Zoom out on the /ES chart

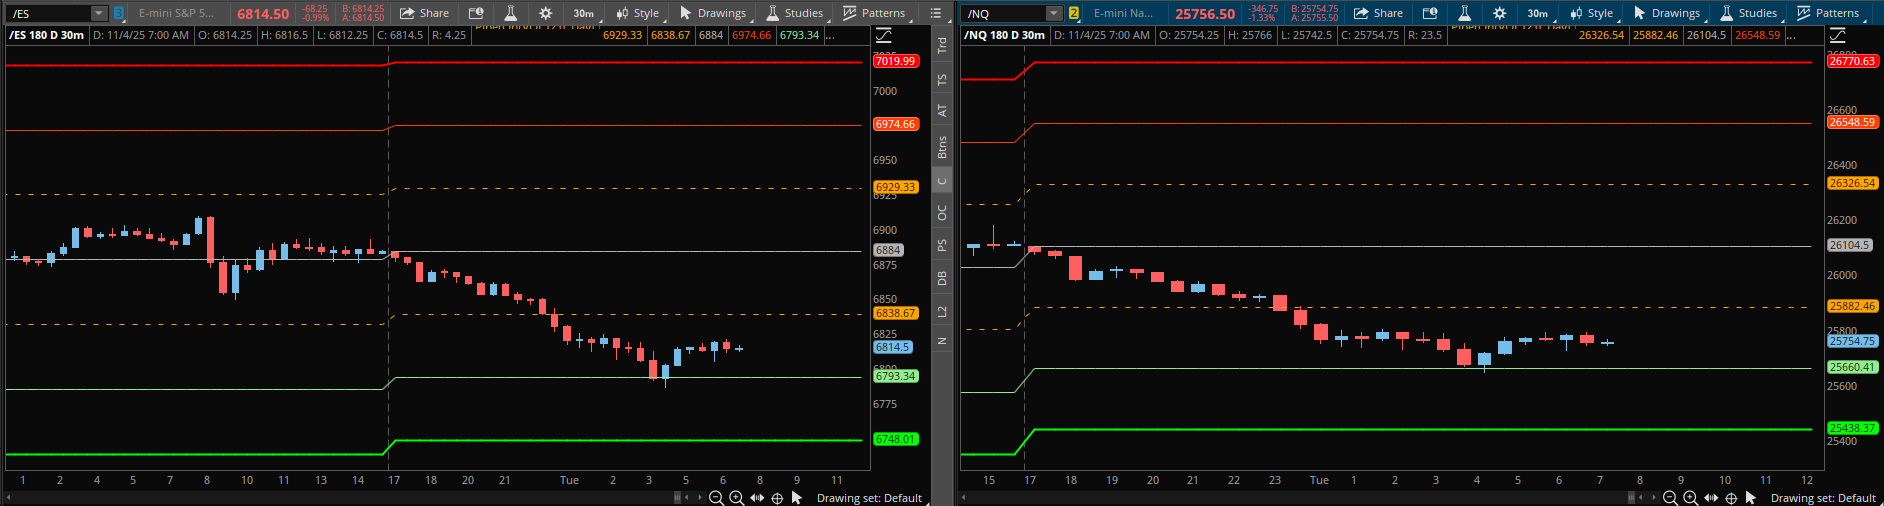(716, 498)
